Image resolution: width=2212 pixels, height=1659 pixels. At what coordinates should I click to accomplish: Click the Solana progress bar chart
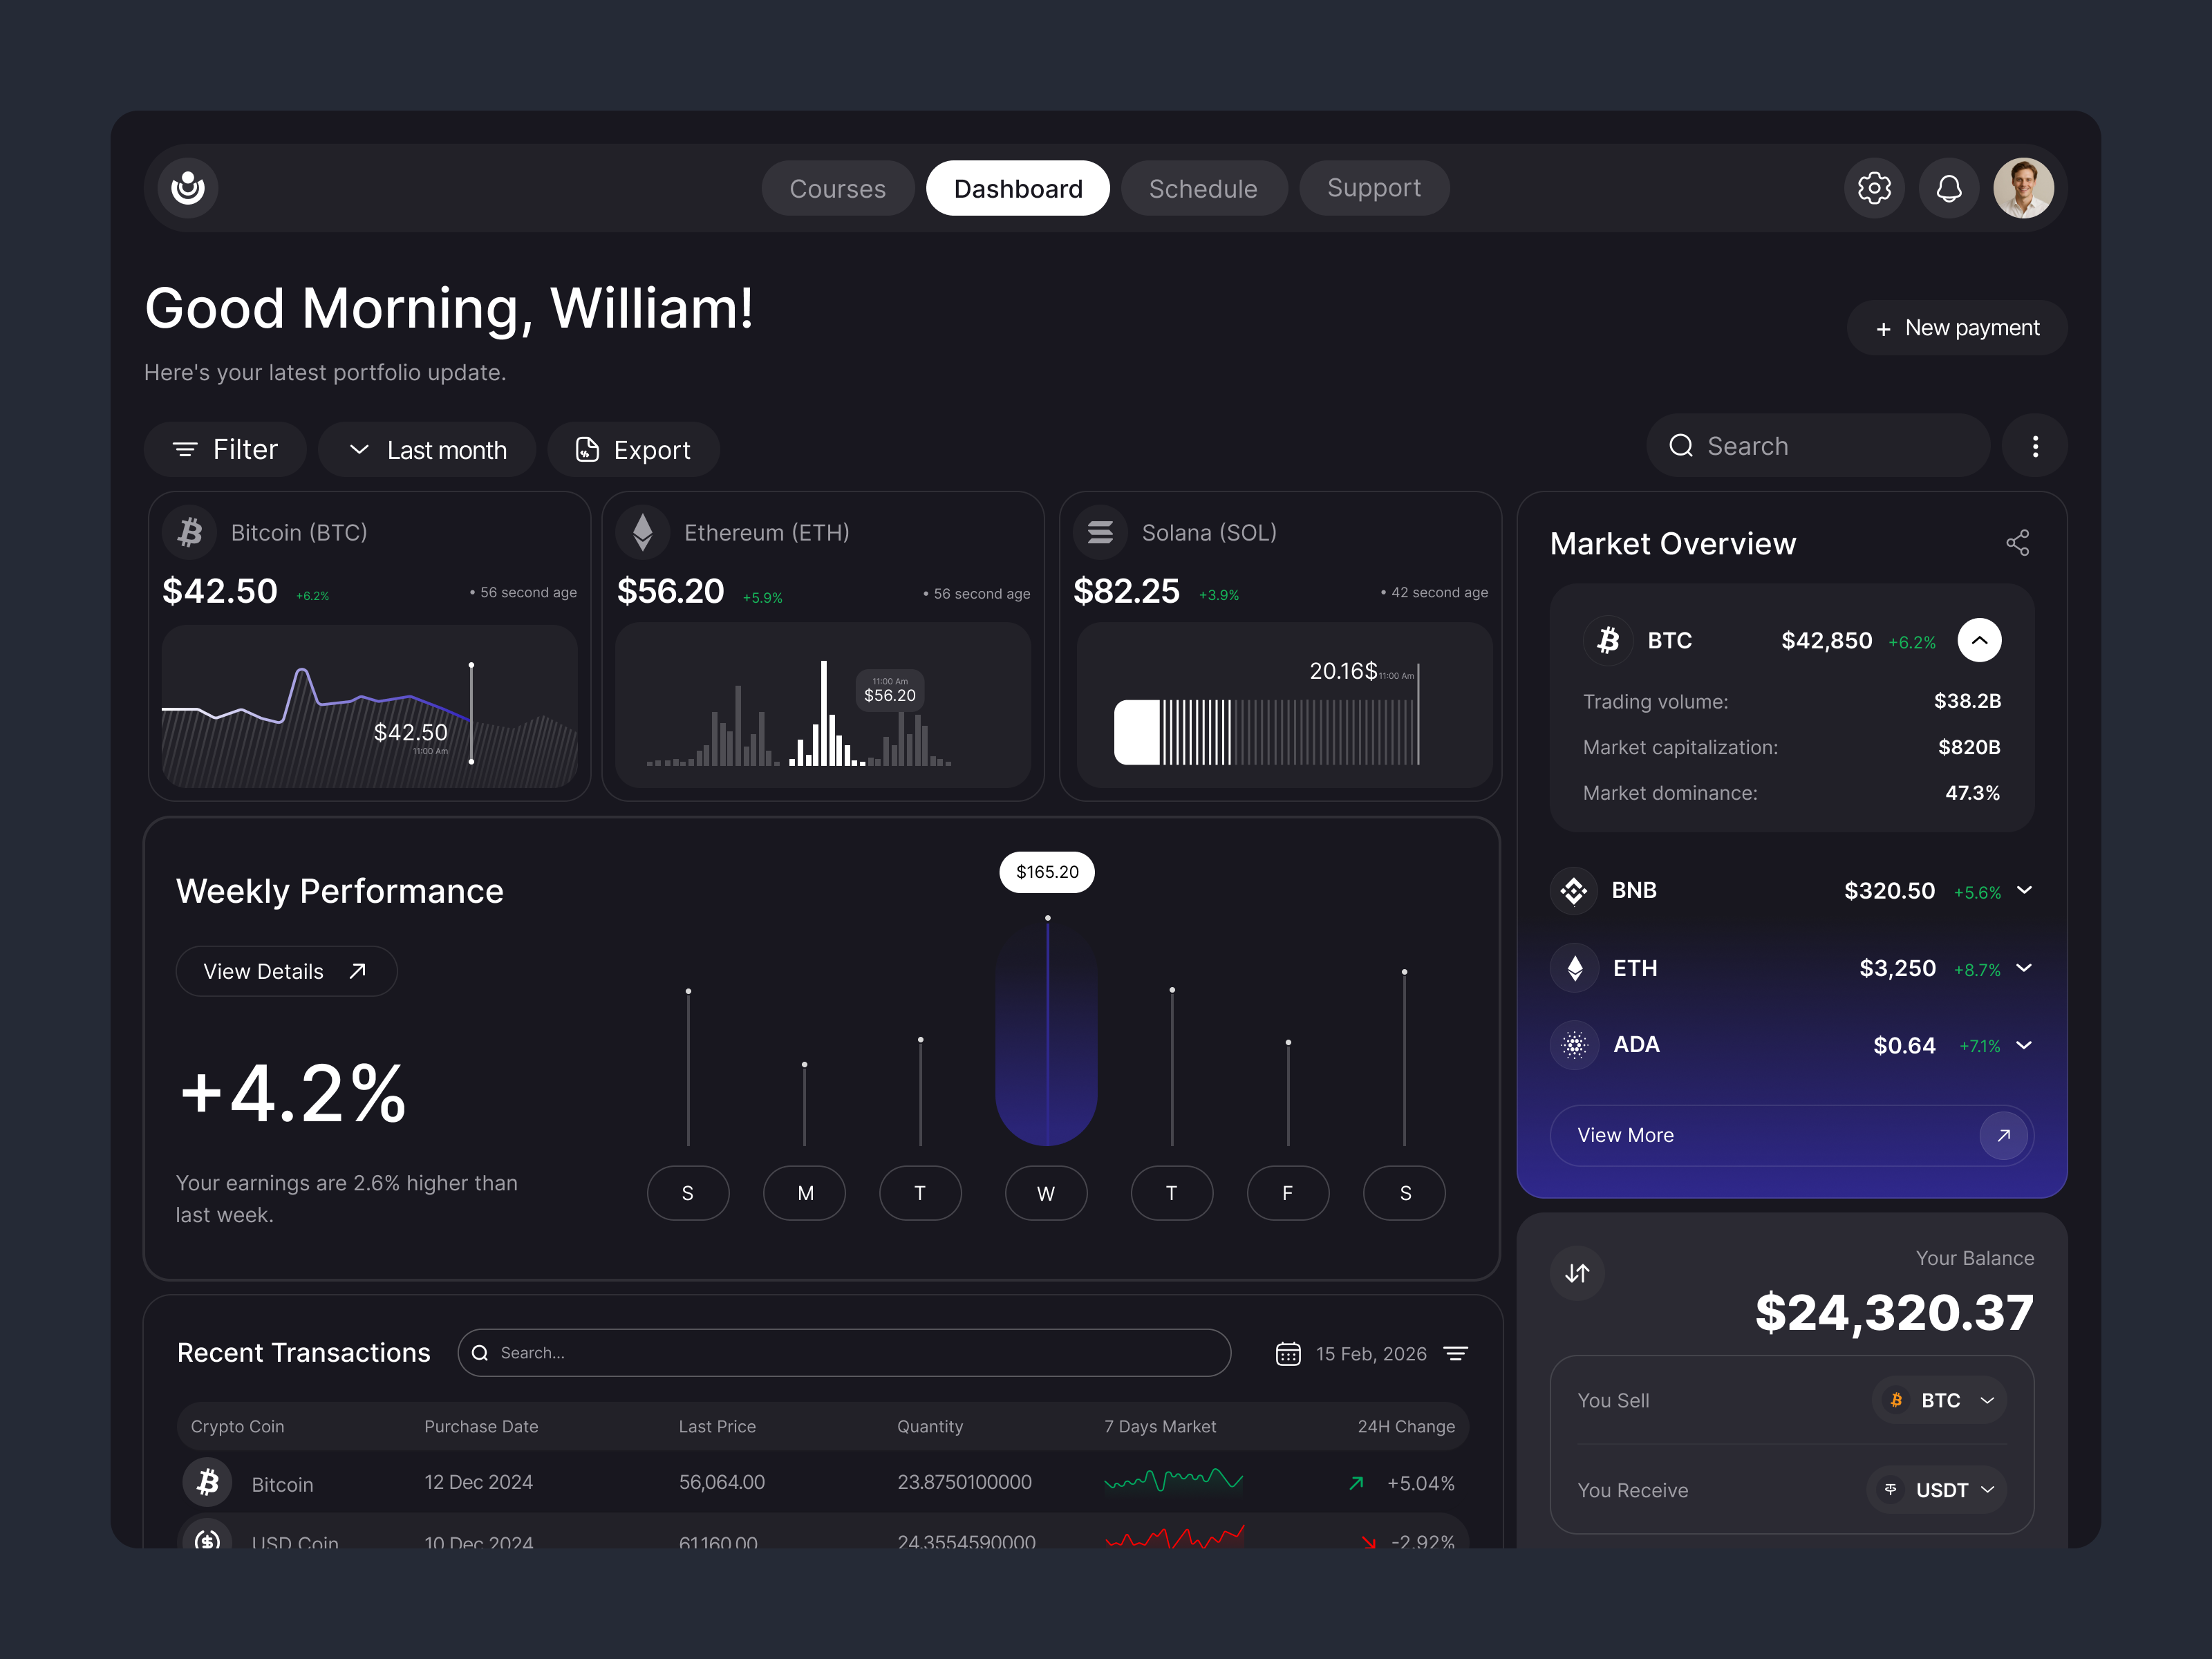pos(1267,732)
